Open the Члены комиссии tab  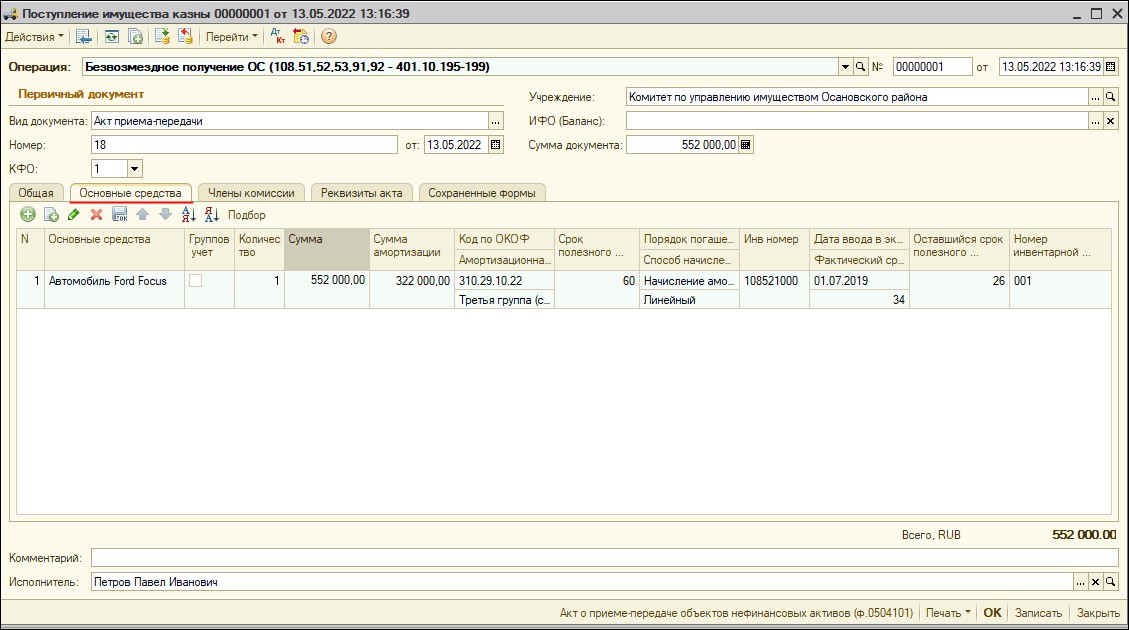tap(251, 193)
